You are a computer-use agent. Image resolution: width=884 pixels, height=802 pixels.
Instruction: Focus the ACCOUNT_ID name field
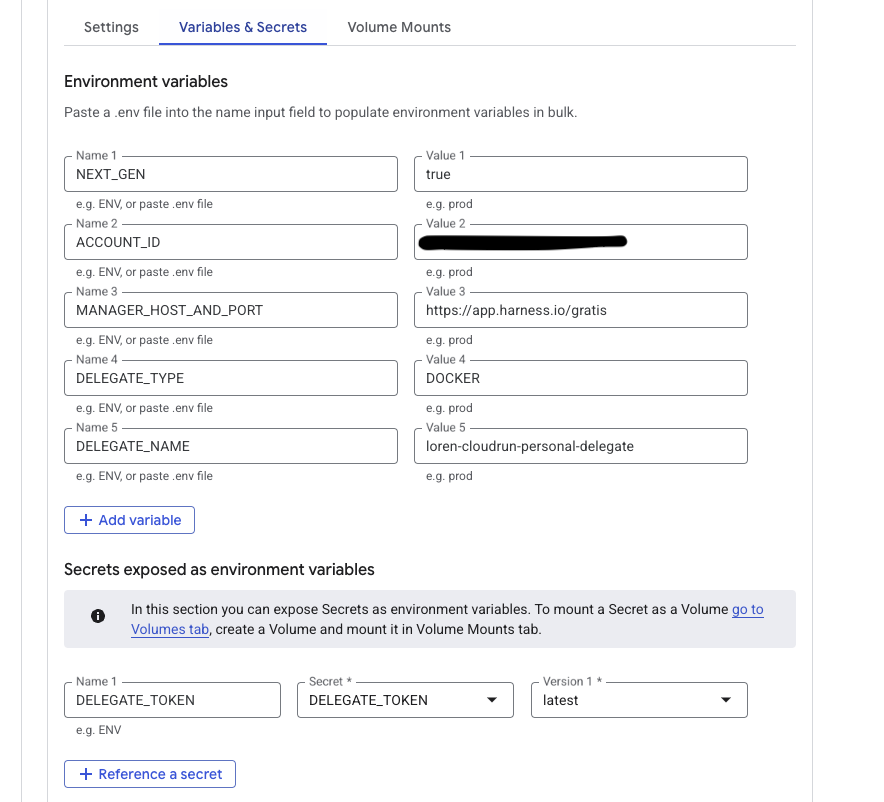pos(231,242)
